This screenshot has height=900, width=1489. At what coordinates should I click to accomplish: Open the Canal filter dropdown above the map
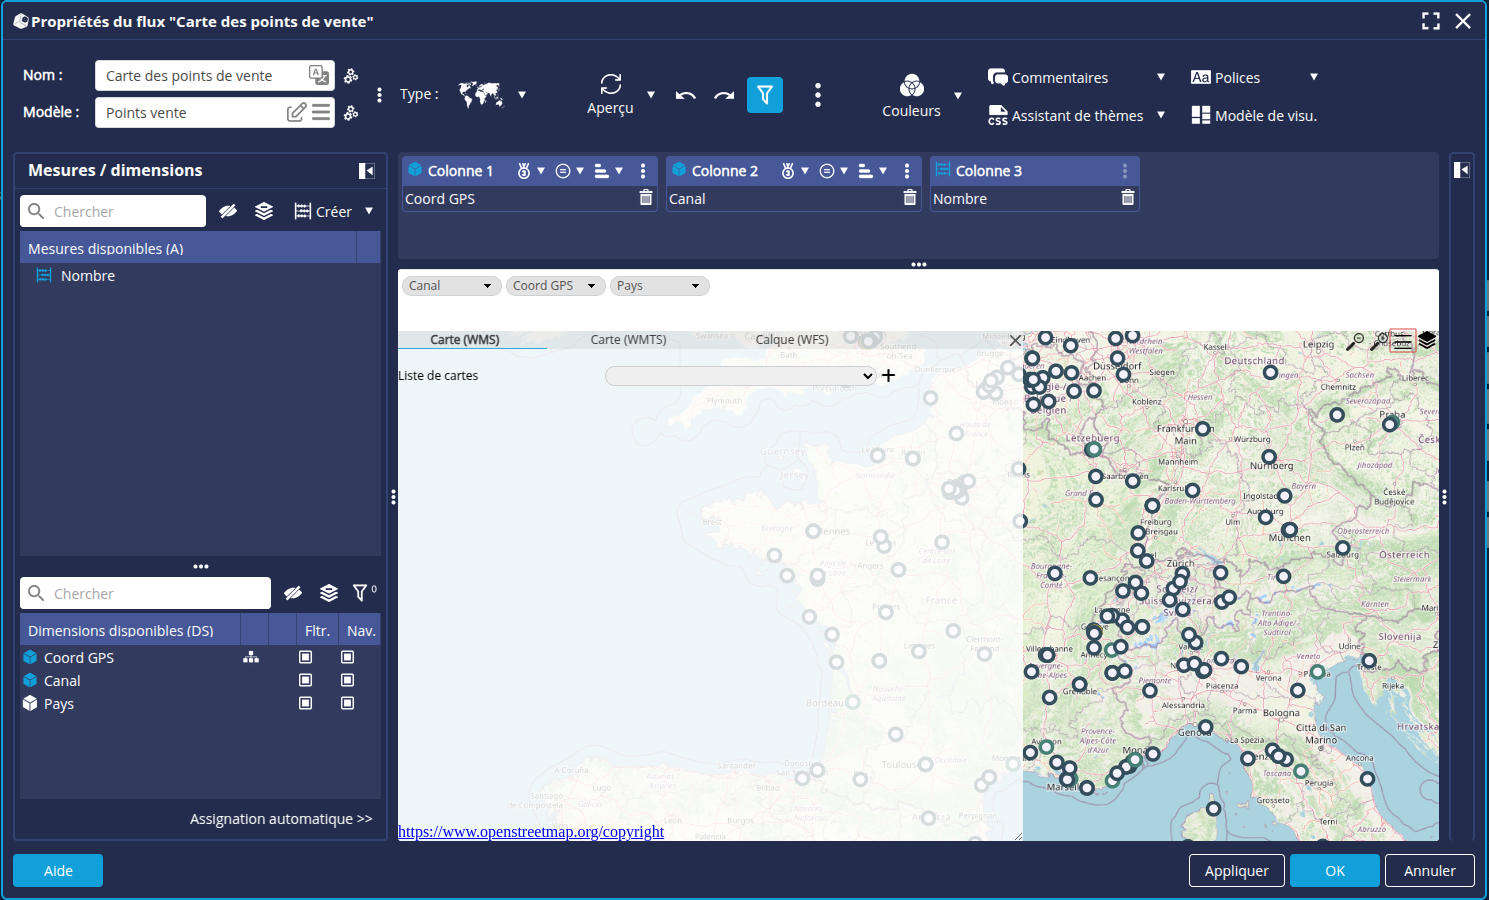click(x=452, y=286)
